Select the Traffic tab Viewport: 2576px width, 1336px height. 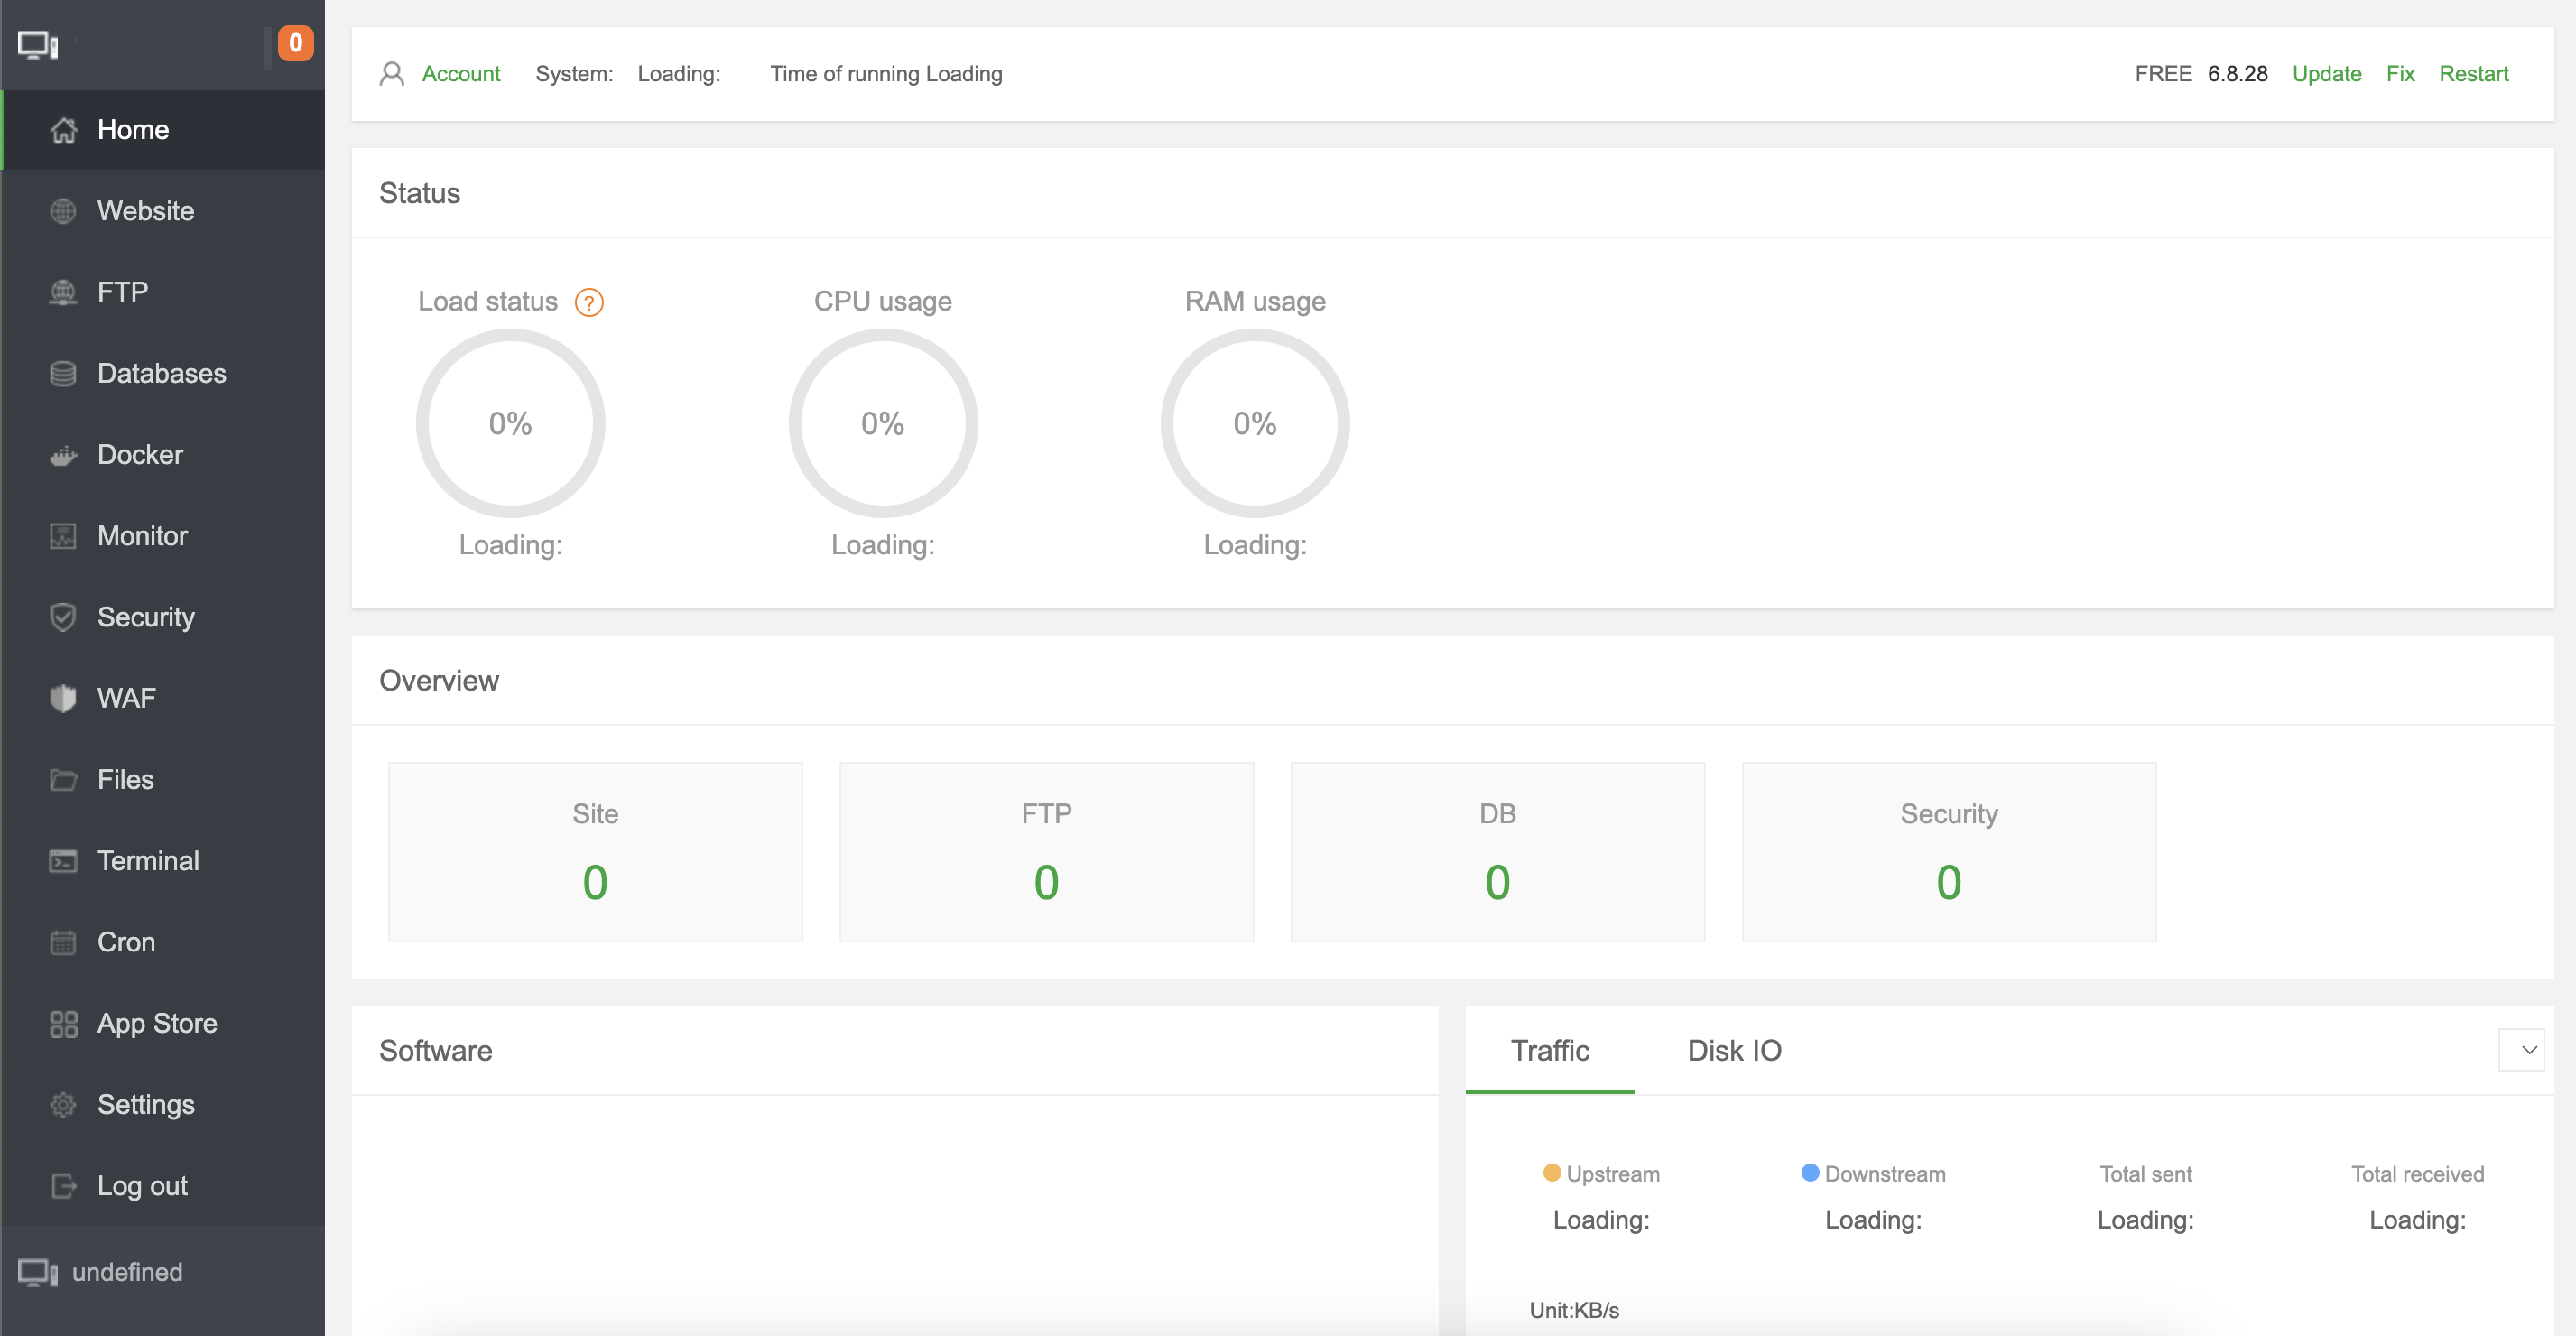point(1549,1050)
